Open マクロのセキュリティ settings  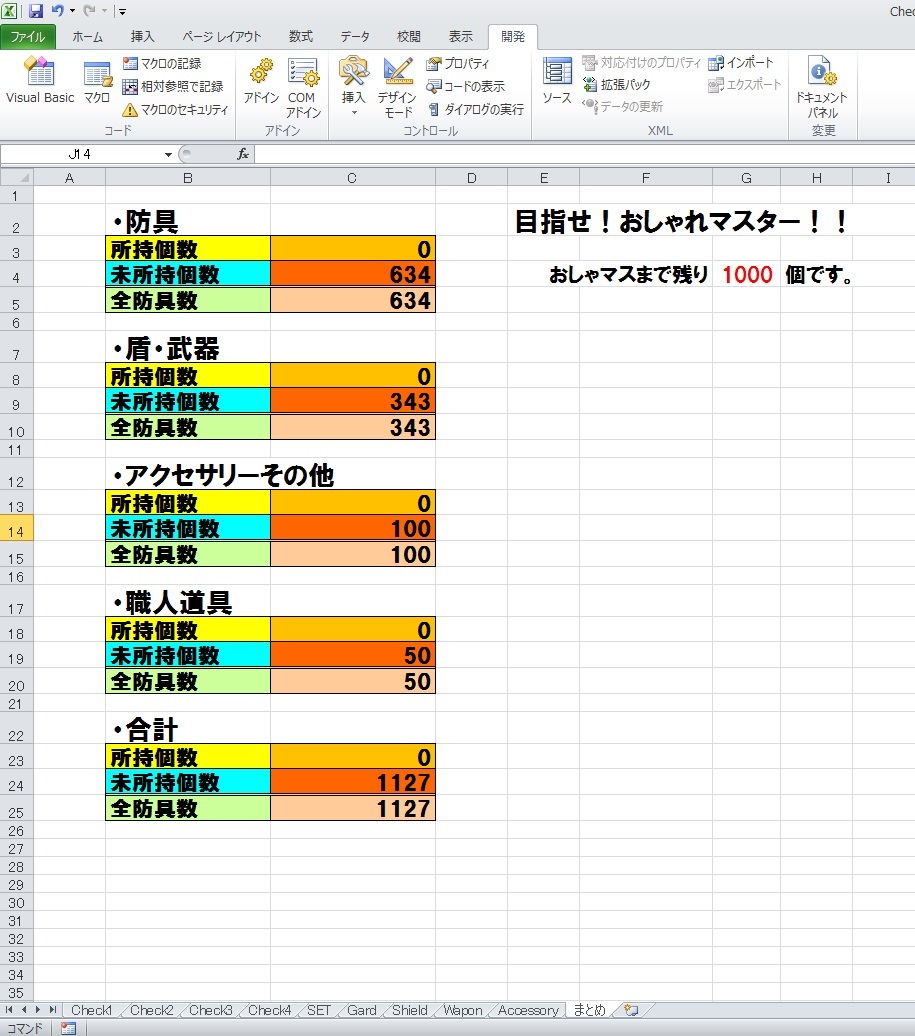point(176,110)
